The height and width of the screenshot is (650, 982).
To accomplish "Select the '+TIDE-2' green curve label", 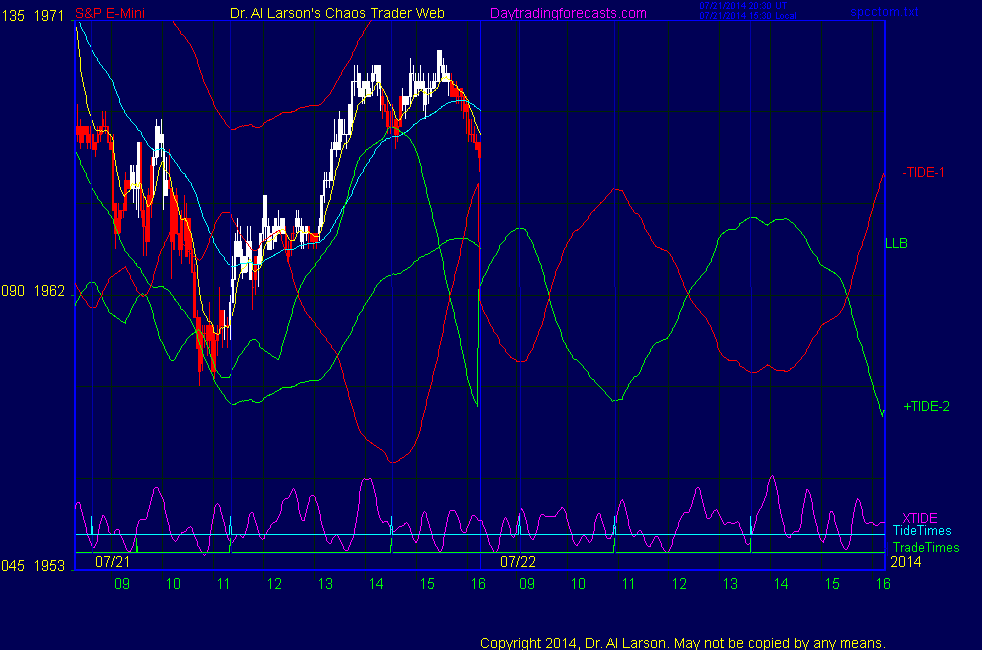I will (926, 406).
